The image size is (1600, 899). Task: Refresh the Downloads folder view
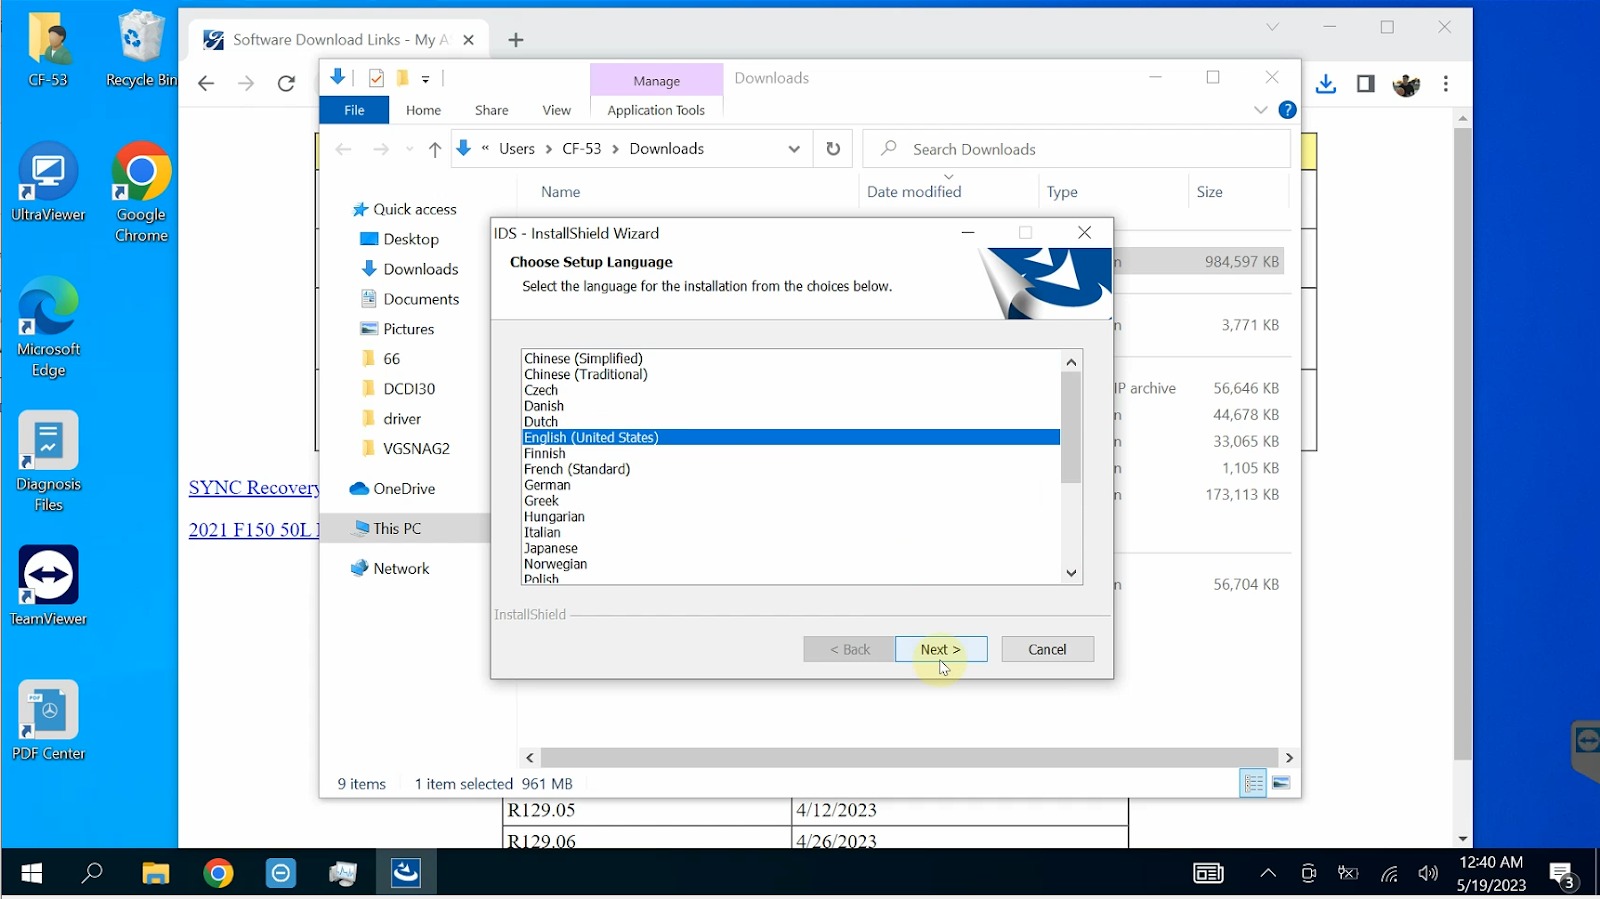[x=833, y=149]
